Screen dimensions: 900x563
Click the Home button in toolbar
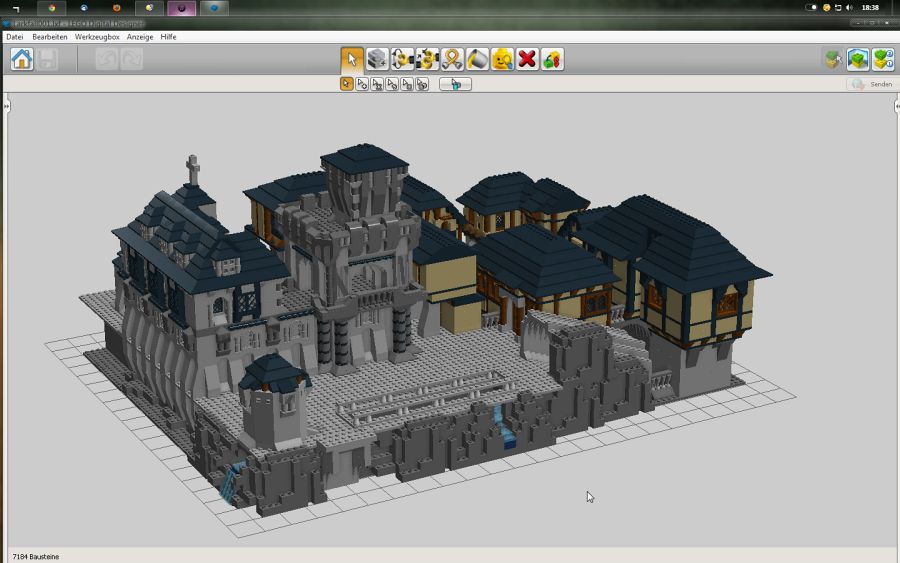(x=22, y=59)
